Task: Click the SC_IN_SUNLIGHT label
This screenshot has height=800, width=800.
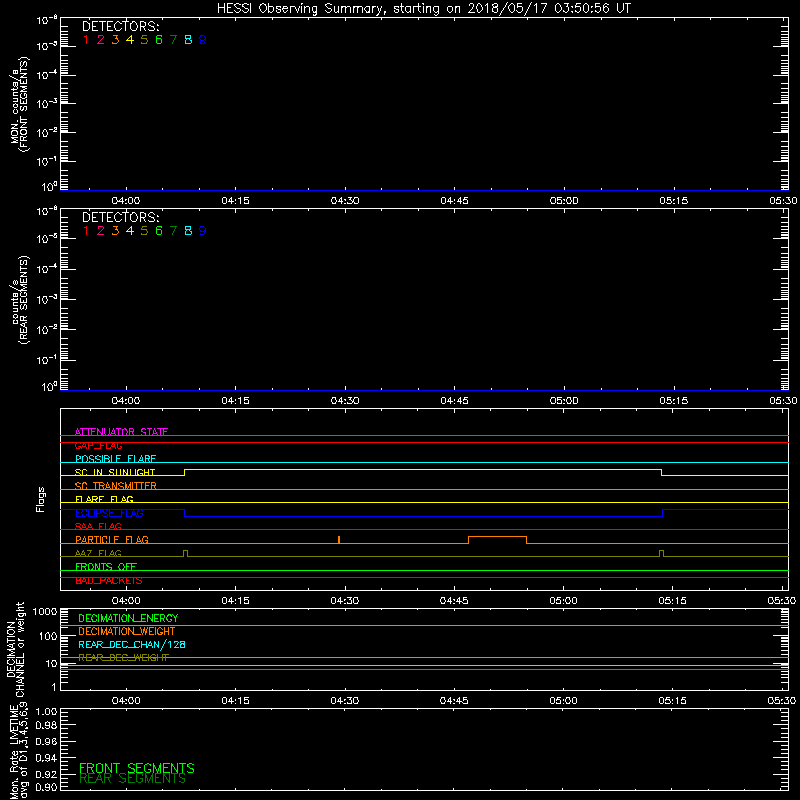Action: coord(115,472)
